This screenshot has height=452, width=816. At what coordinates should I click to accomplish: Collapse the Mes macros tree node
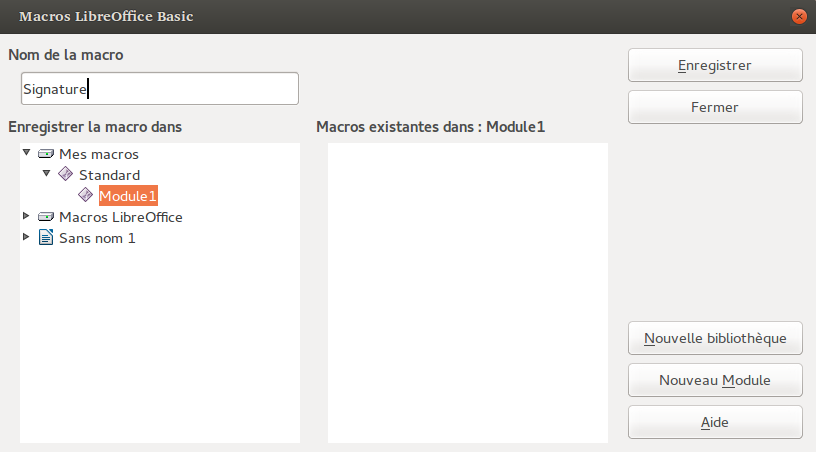click(x=27, y=152)
